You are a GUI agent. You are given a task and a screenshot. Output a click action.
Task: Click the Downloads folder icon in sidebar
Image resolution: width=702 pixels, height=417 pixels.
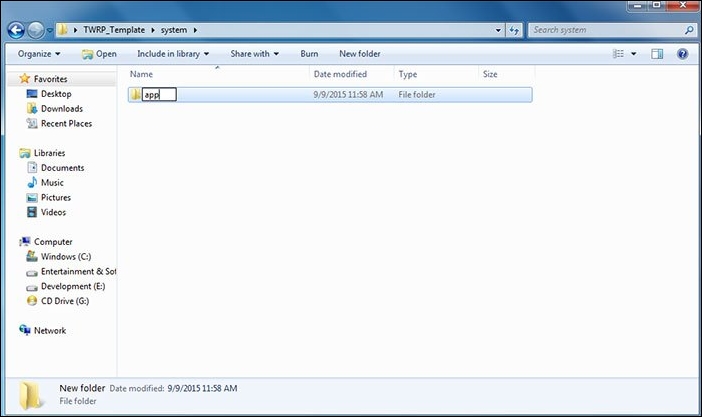coord(32,108)
